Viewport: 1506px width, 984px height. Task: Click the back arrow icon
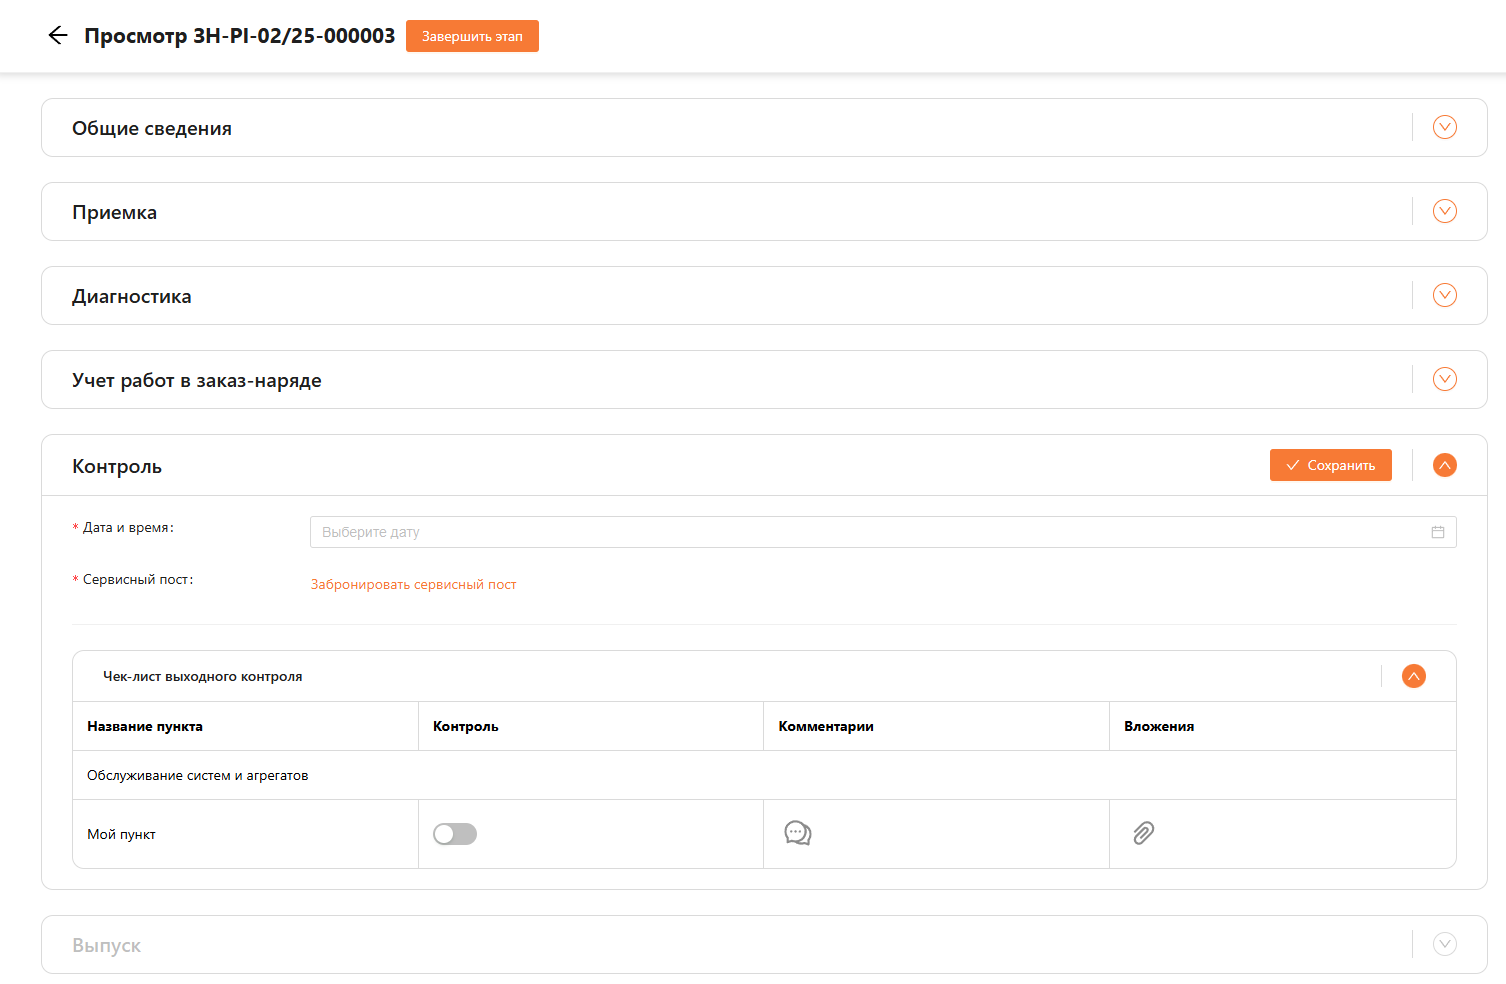coord(58,36)
